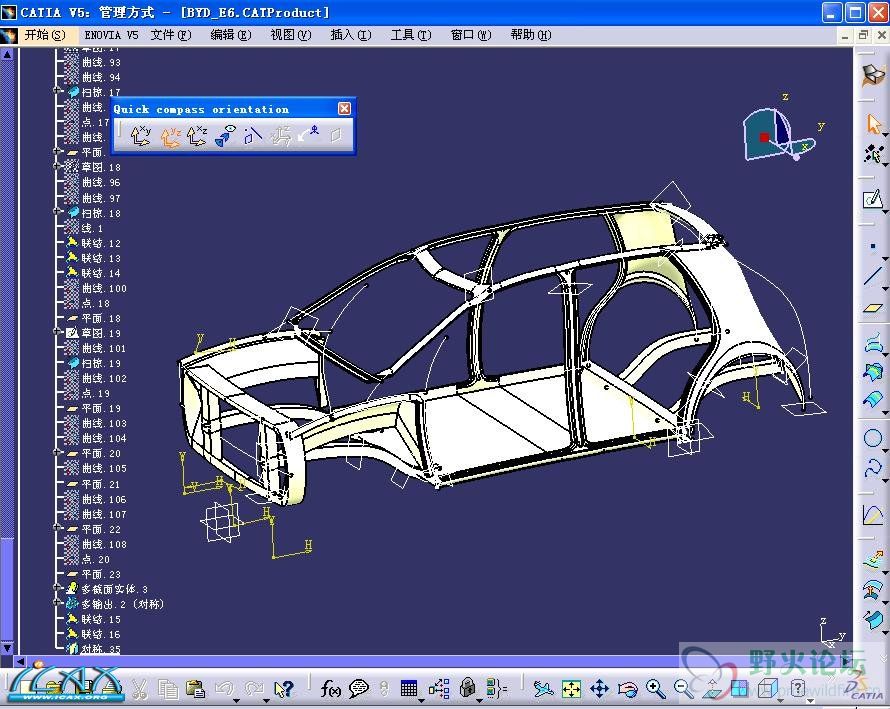Screen dimensions: 890x709
Task: Click the horizontal scroll left arrow
Action: [20, 661]
